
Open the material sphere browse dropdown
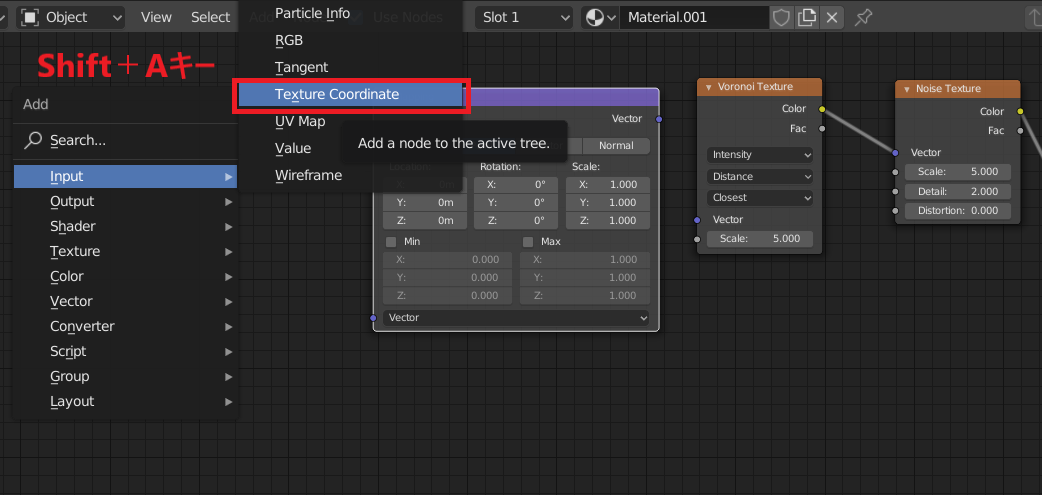[599, 17]
